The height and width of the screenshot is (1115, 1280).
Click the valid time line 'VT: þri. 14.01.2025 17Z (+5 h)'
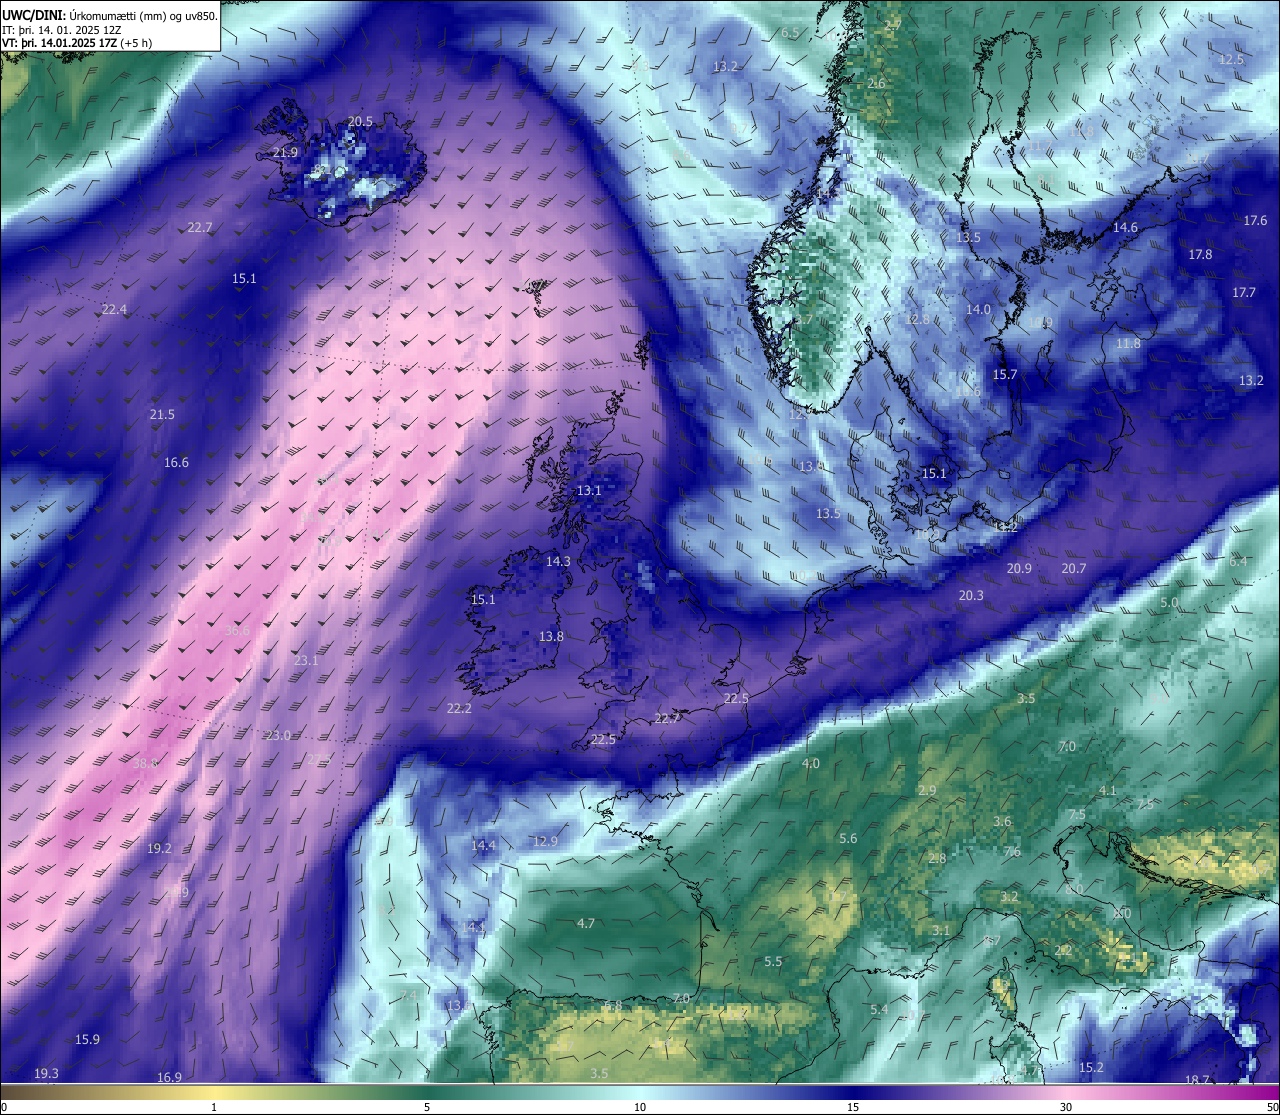[76, 43]
